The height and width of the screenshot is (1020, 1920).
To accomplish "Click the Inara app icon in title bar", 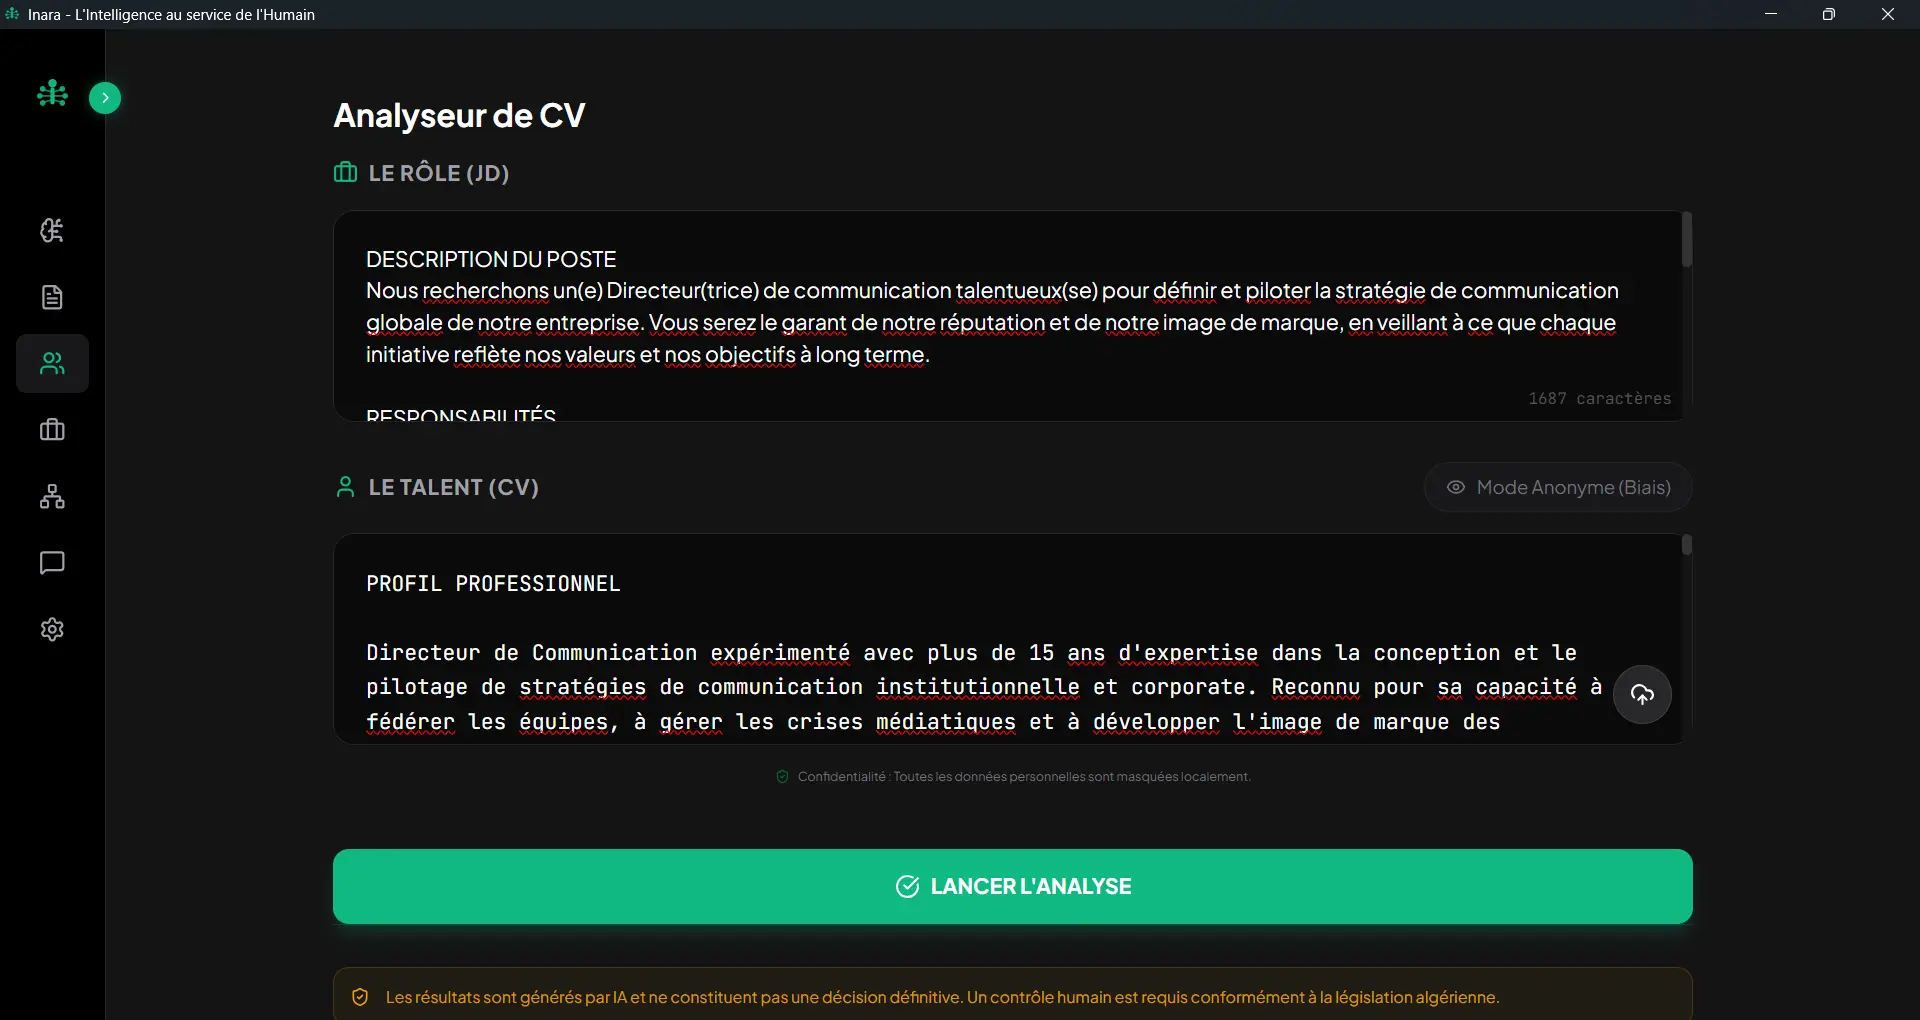I will coord(13,14).
